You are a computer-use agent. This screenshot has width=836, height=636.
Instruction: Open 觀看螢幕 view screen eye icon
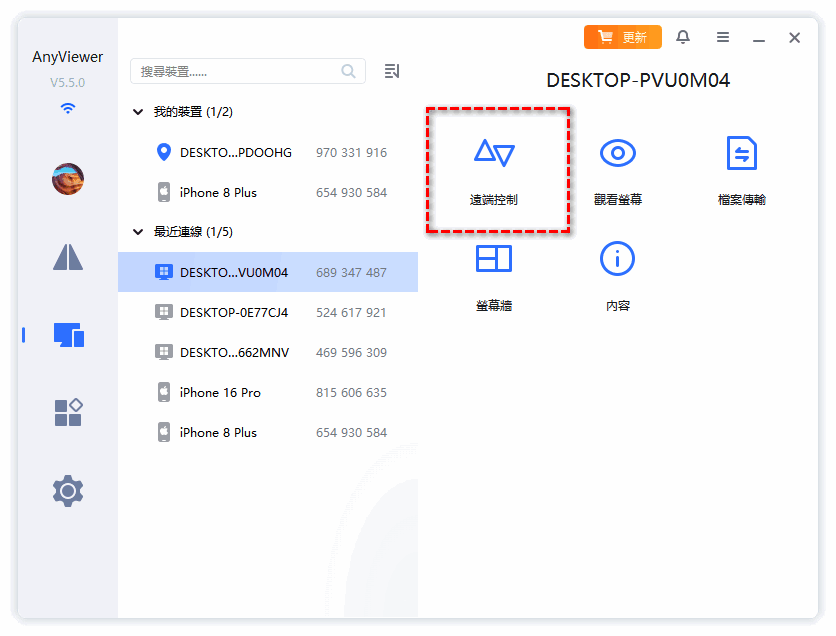(617, 154)
